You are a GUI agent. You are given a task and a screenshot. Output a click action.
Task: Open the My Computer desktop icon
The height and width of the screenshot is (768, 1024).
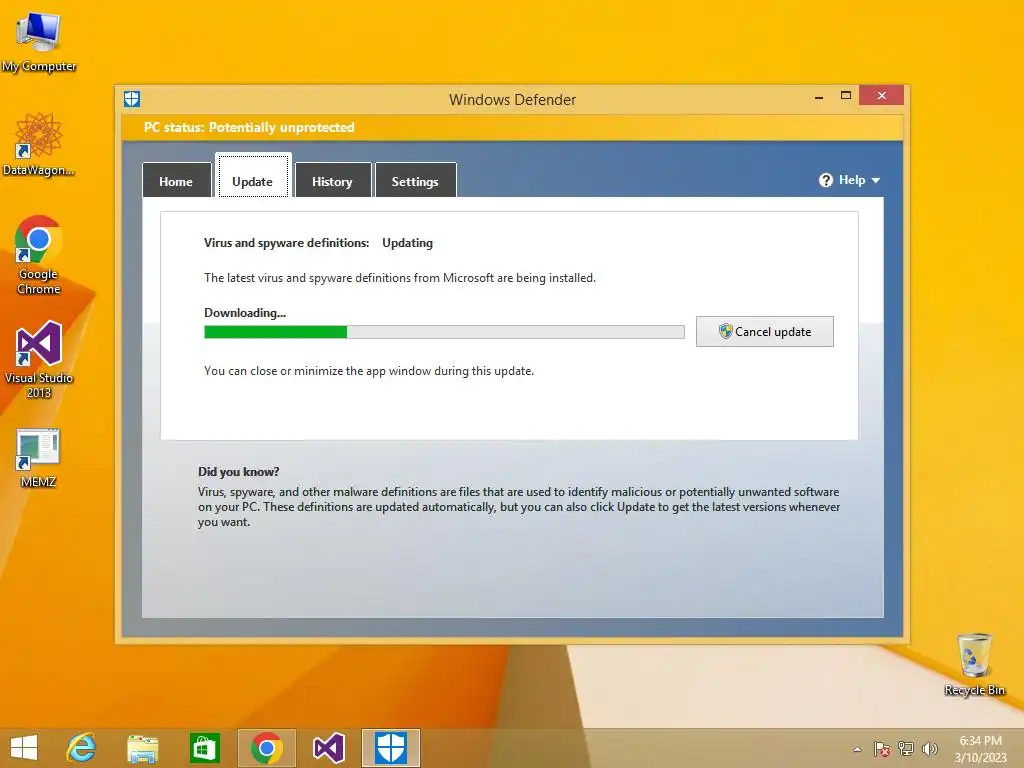39,40
